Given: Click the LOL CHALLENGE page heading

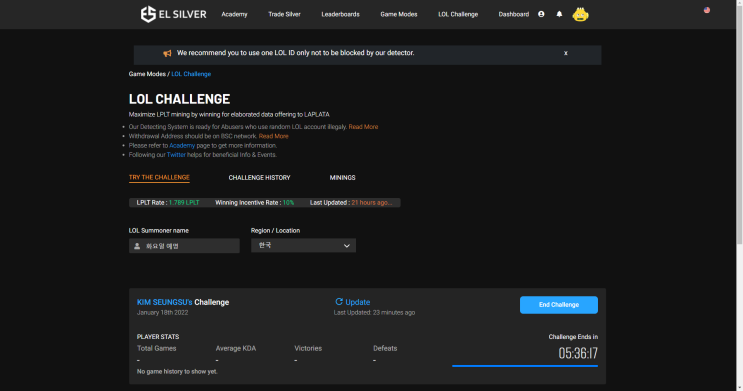Looking at the screenshot, I should pyautogui.click(x=180, y=99).
